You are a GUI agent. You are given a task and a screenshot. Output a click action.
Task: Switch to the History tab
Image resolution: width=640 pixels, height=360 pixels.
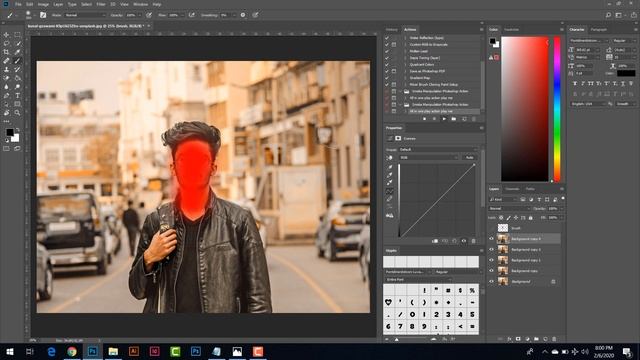point(391,30)
